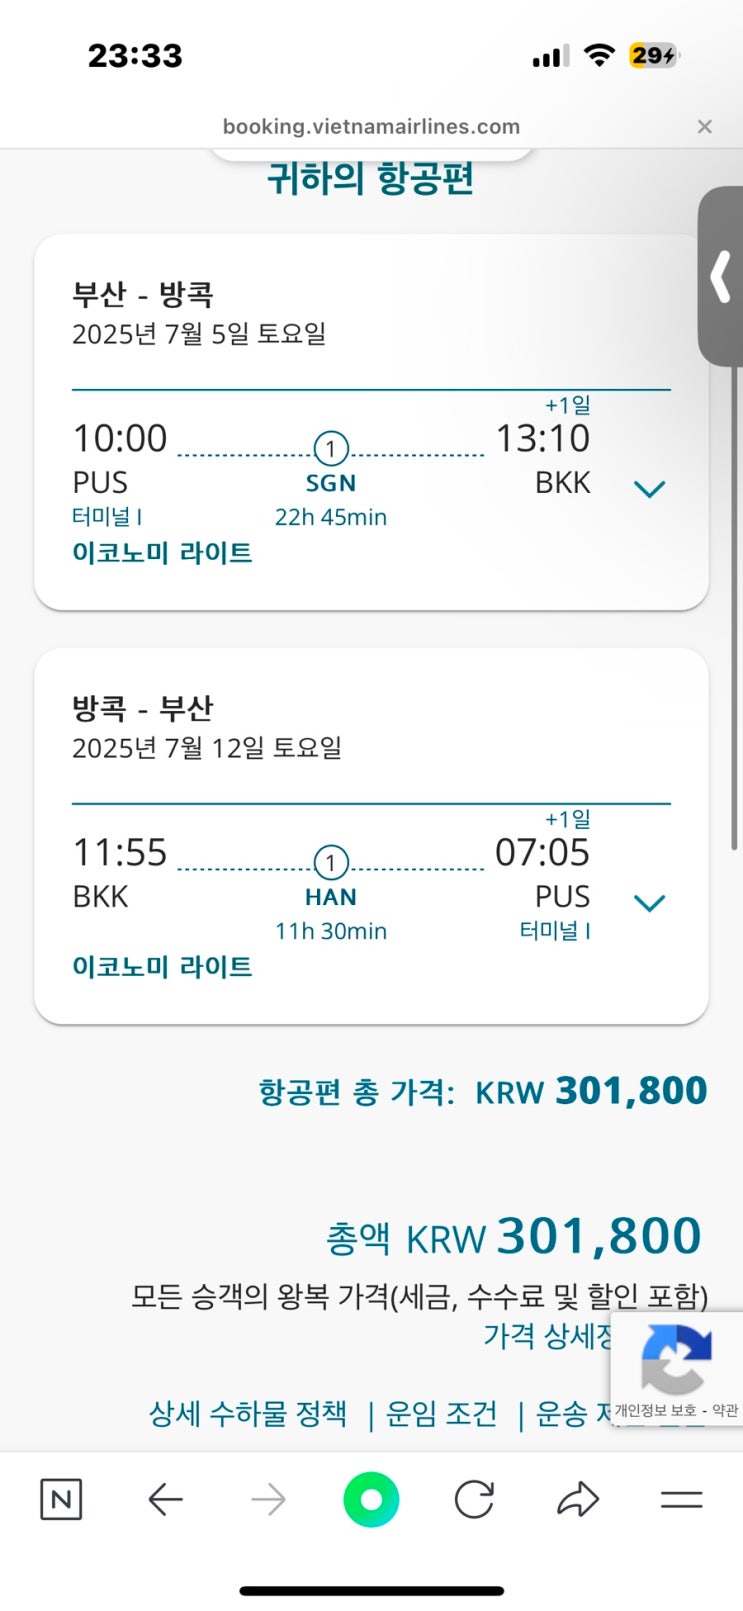Tap the 가격 상세정보 link
The height and width of the screenshot is (1611, 743).
[546, 1335]
